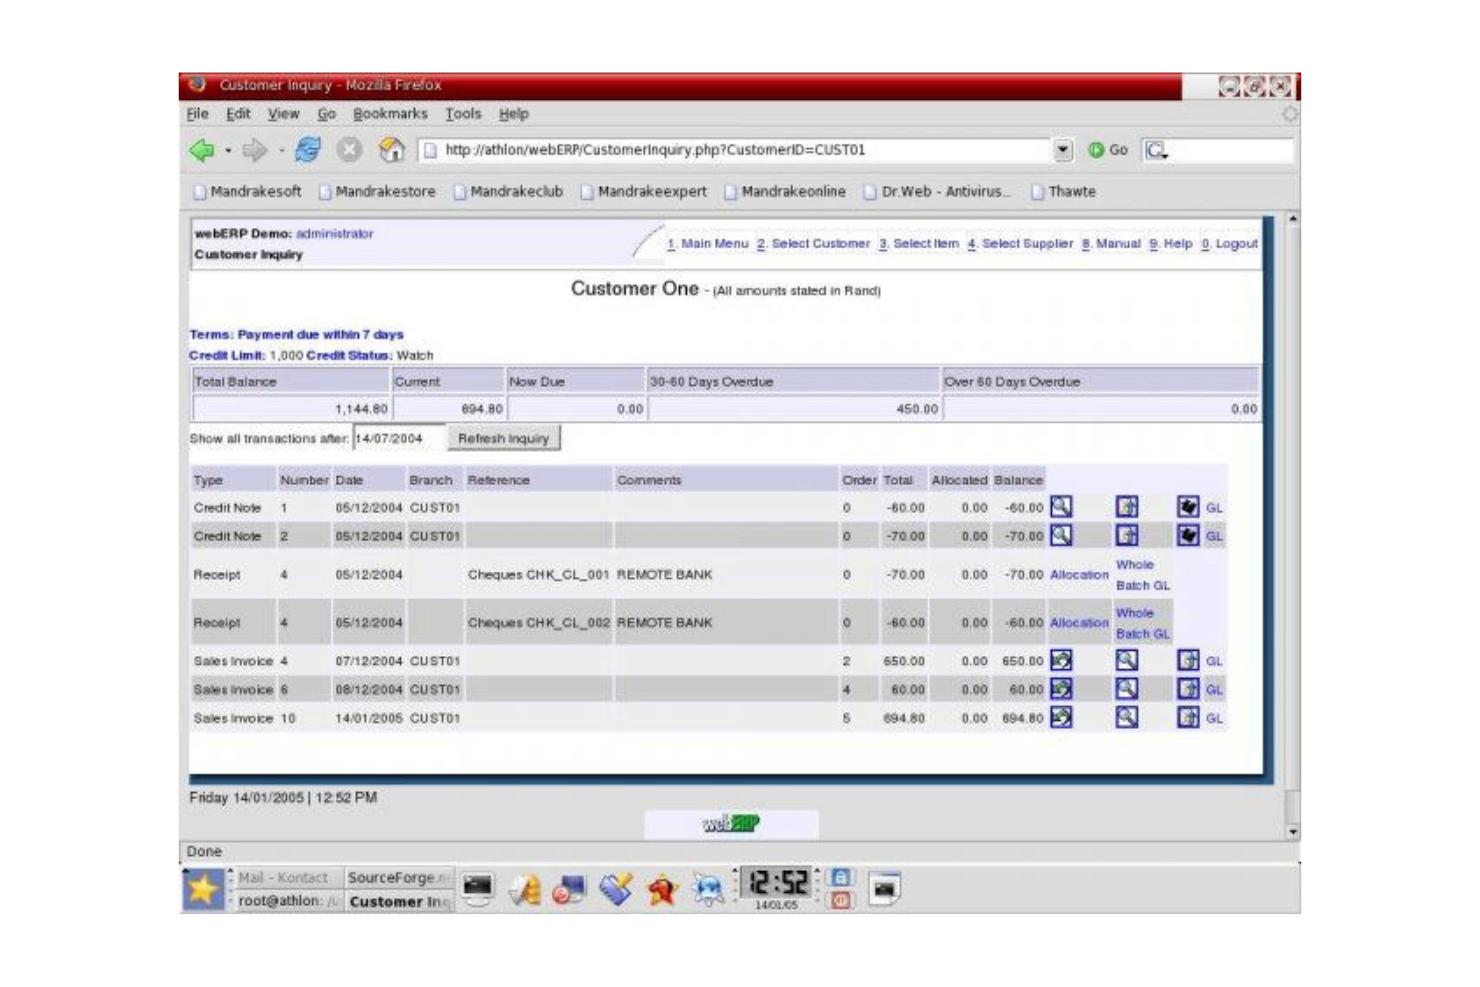Open the Bookmarks menu
Screen dimensions: 1480x987
click(390, 114)
